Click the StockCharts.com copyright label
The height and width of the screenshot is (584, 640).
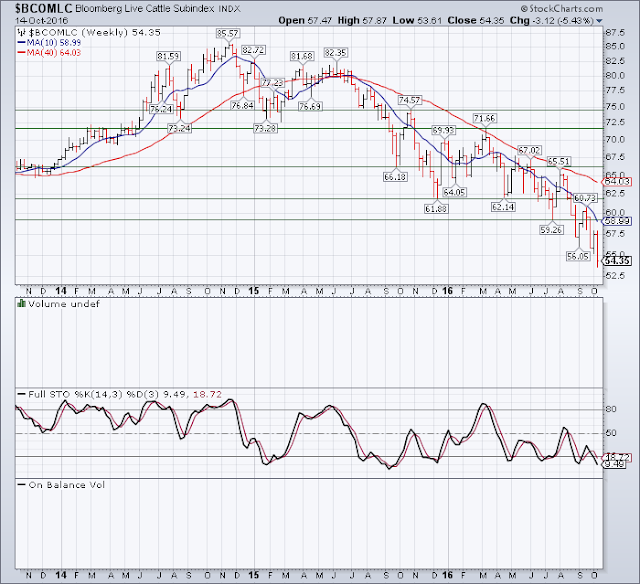pyautogui.click(x=562, y=9)
